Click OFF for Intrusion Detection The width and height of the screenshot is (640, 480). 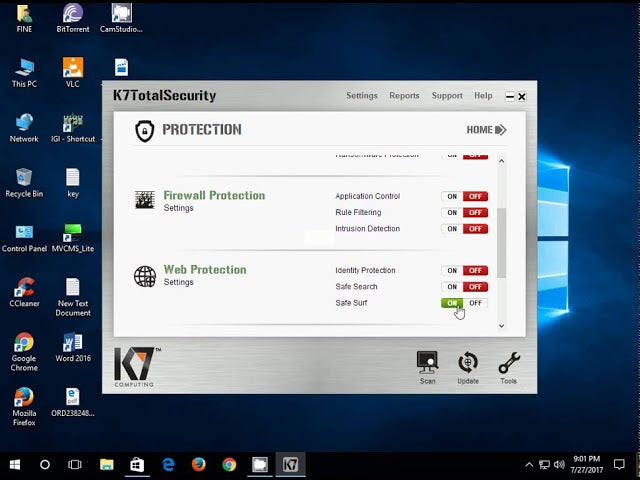[x=475, y=229]
